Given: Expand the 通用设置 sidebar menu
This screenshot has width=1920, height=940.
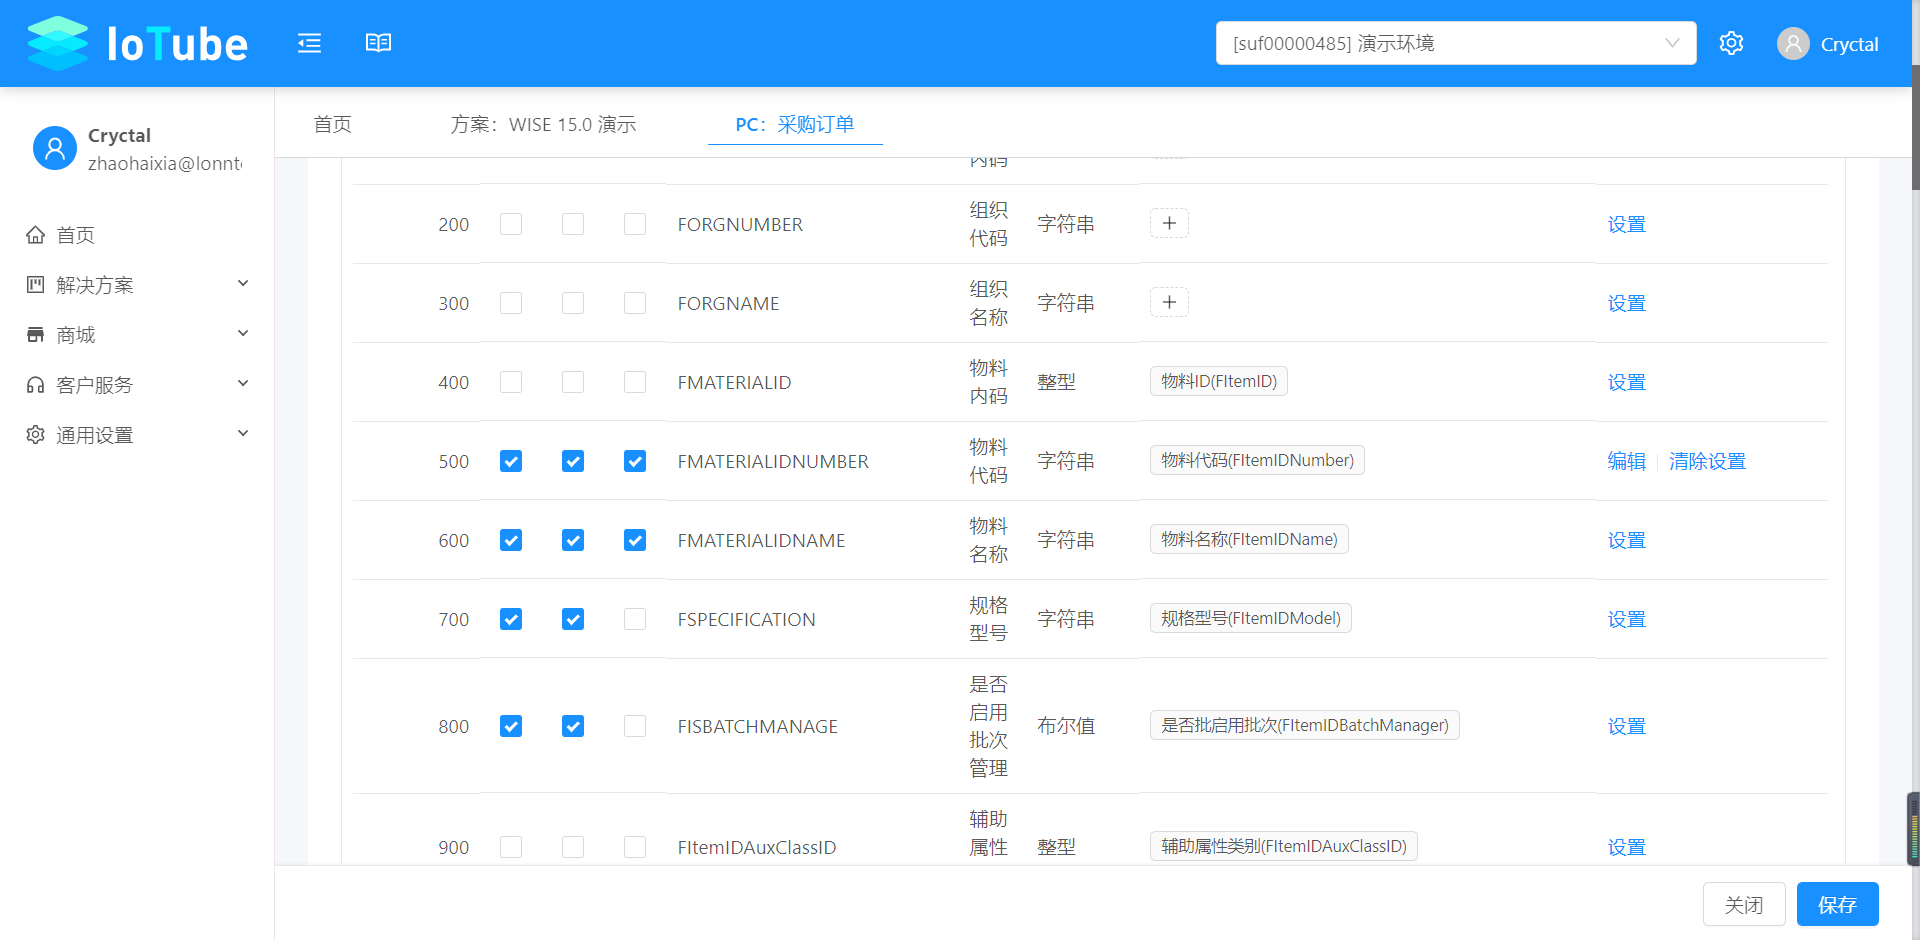Looking at the screenshot, I should [x=137, y=435].
